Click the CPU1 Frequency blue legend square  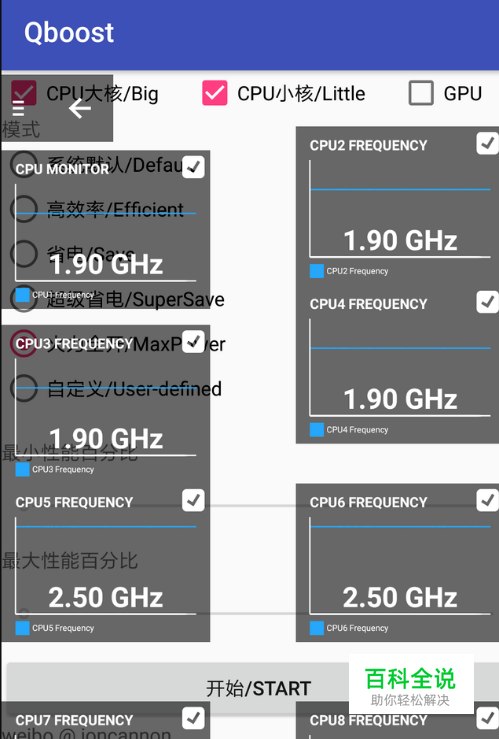click(x=22, y=295)
